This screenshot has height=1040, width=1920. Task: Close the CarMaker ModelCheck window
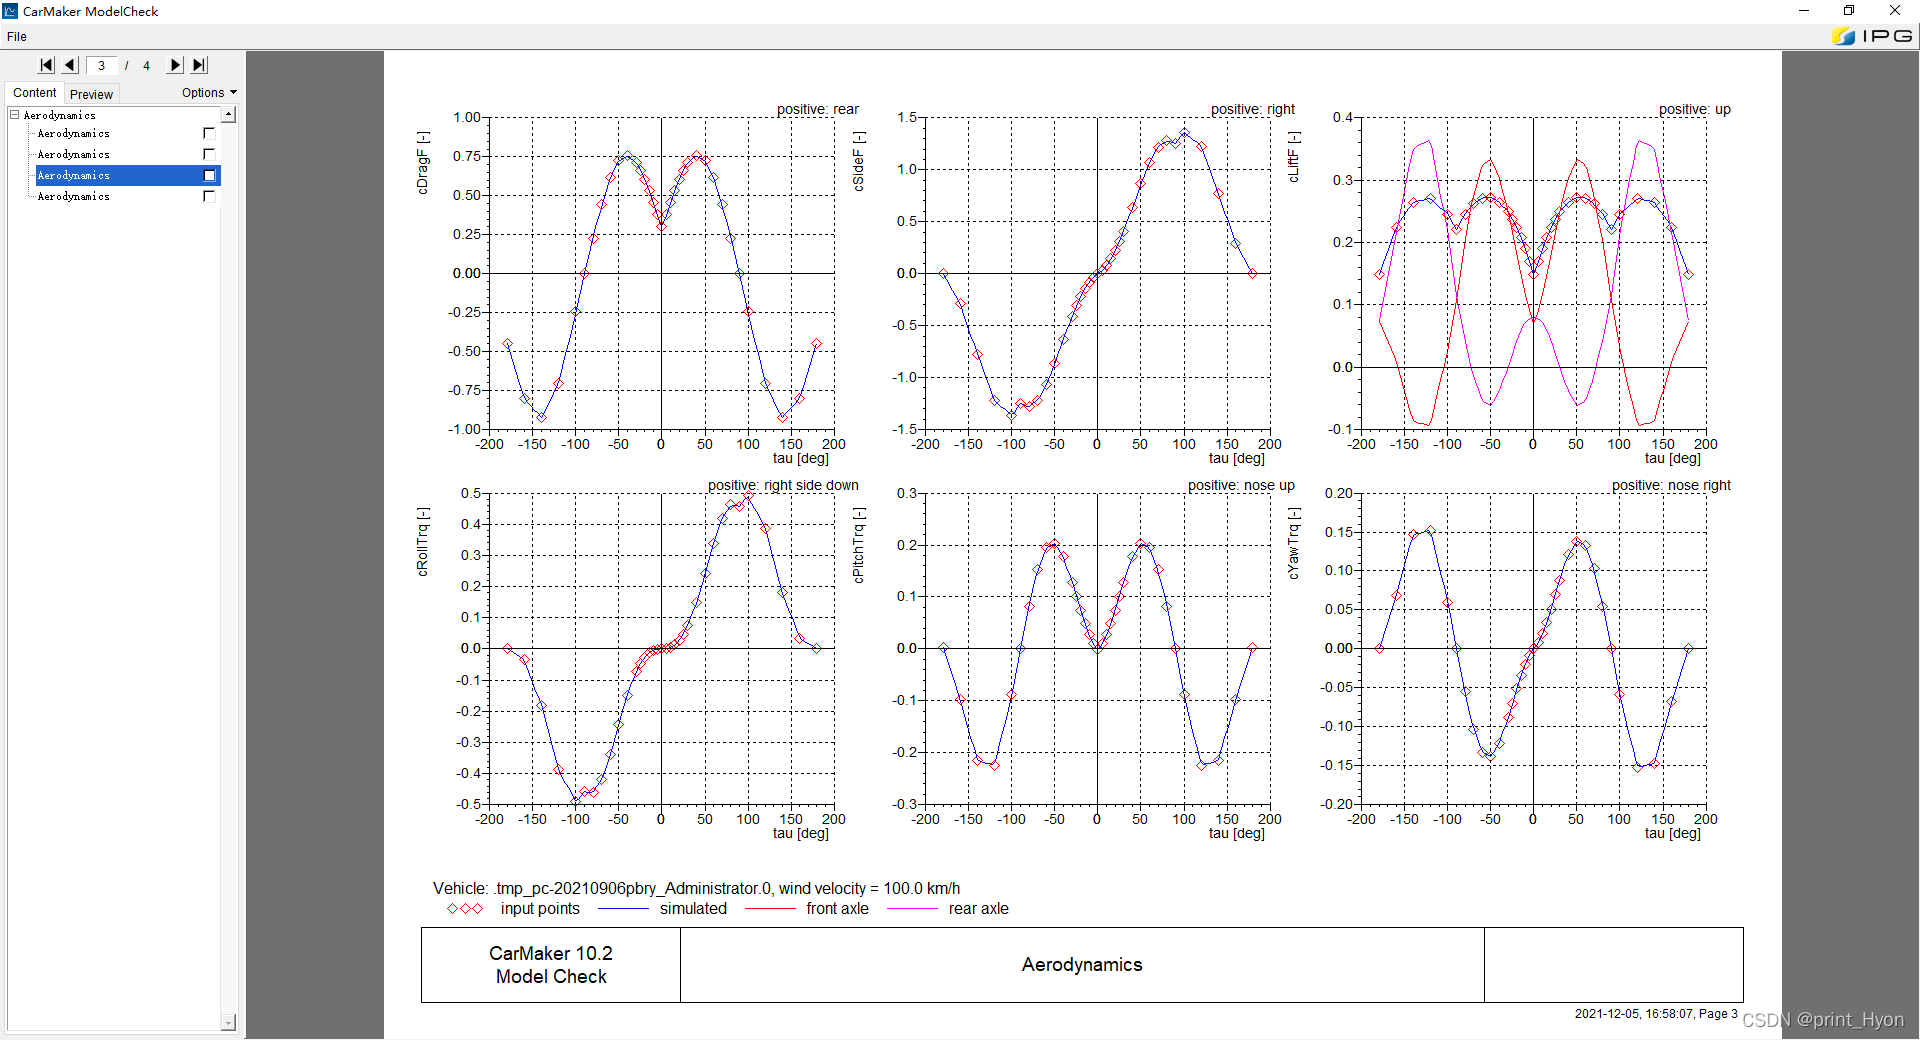coord(1895,11)
